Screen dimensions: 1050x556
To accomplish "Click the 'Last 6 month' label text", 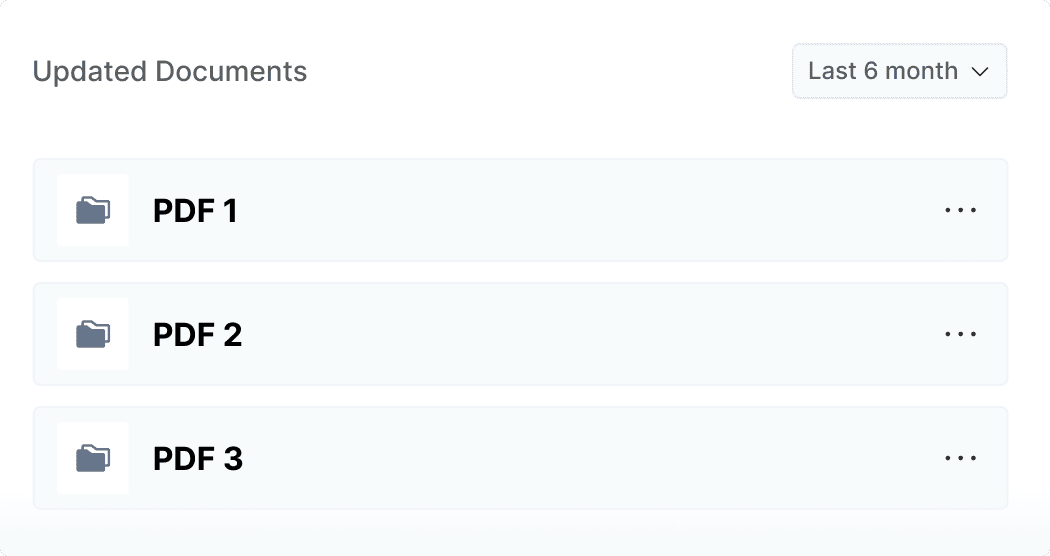I will [882, 72].
